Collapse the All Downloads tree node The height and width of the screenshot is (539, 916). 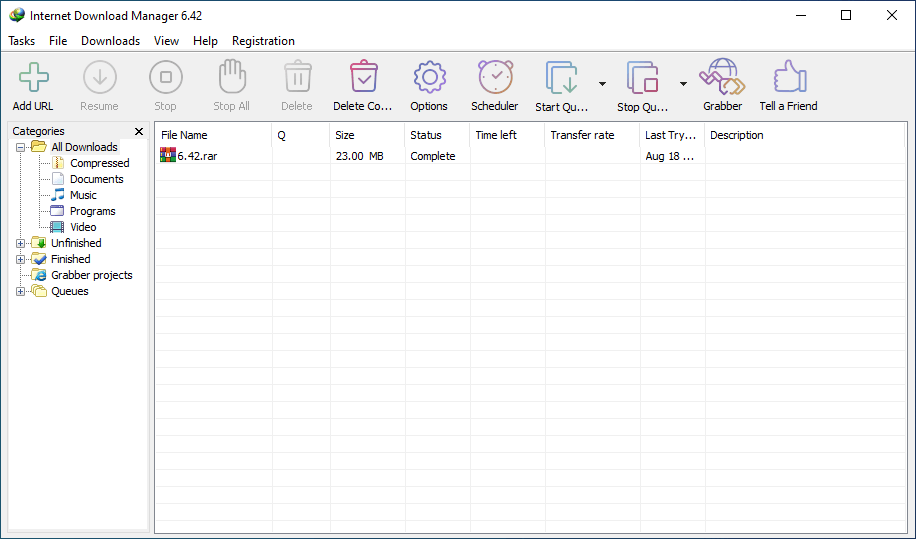(x=21, y=147)
